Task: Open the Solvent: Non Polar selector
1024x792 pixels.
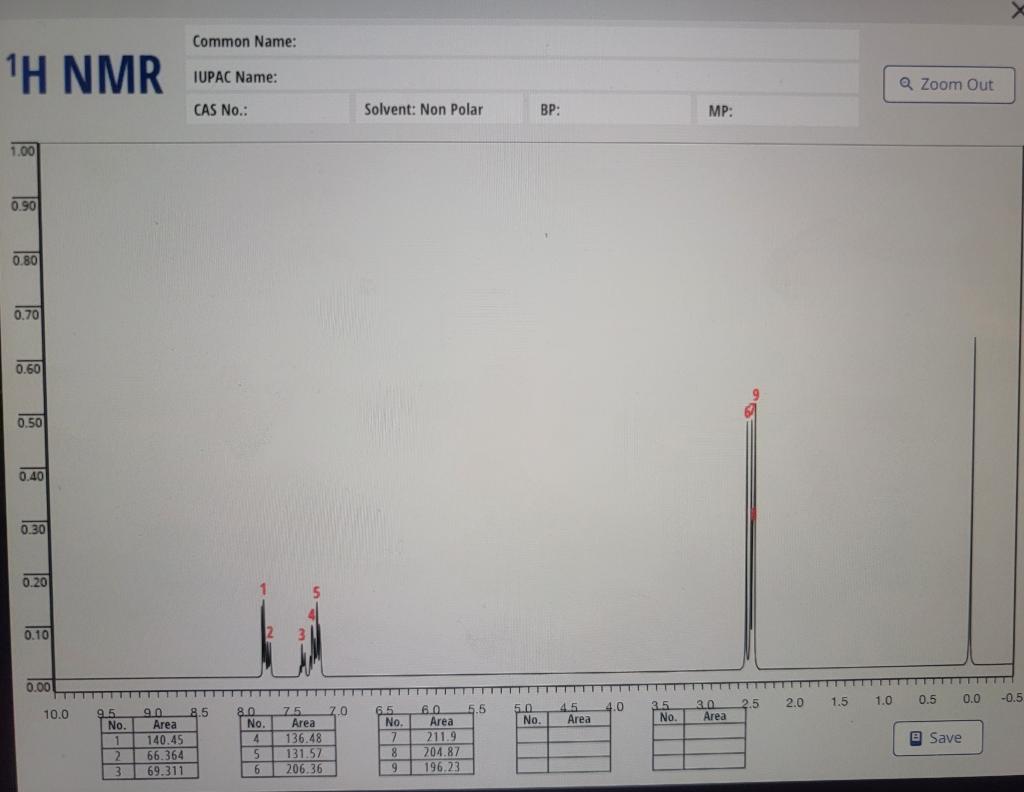Action: (440, 109)
